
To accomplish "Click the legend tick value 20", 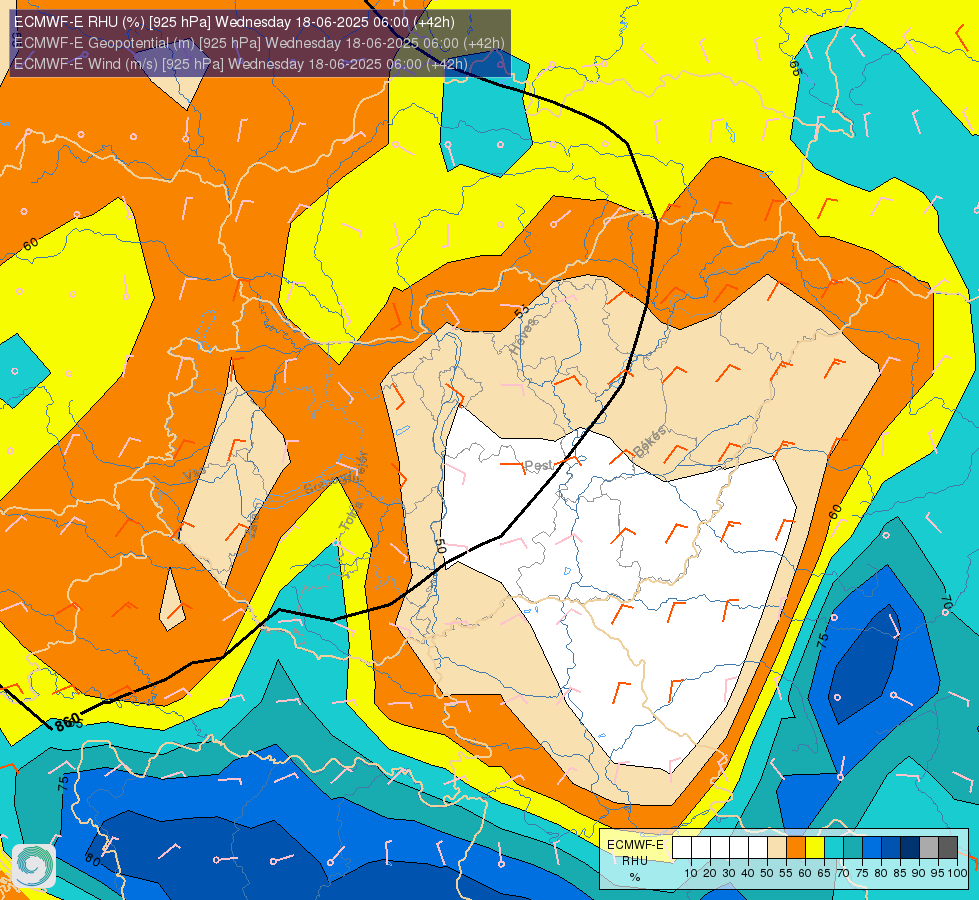I will coord(710,873).
